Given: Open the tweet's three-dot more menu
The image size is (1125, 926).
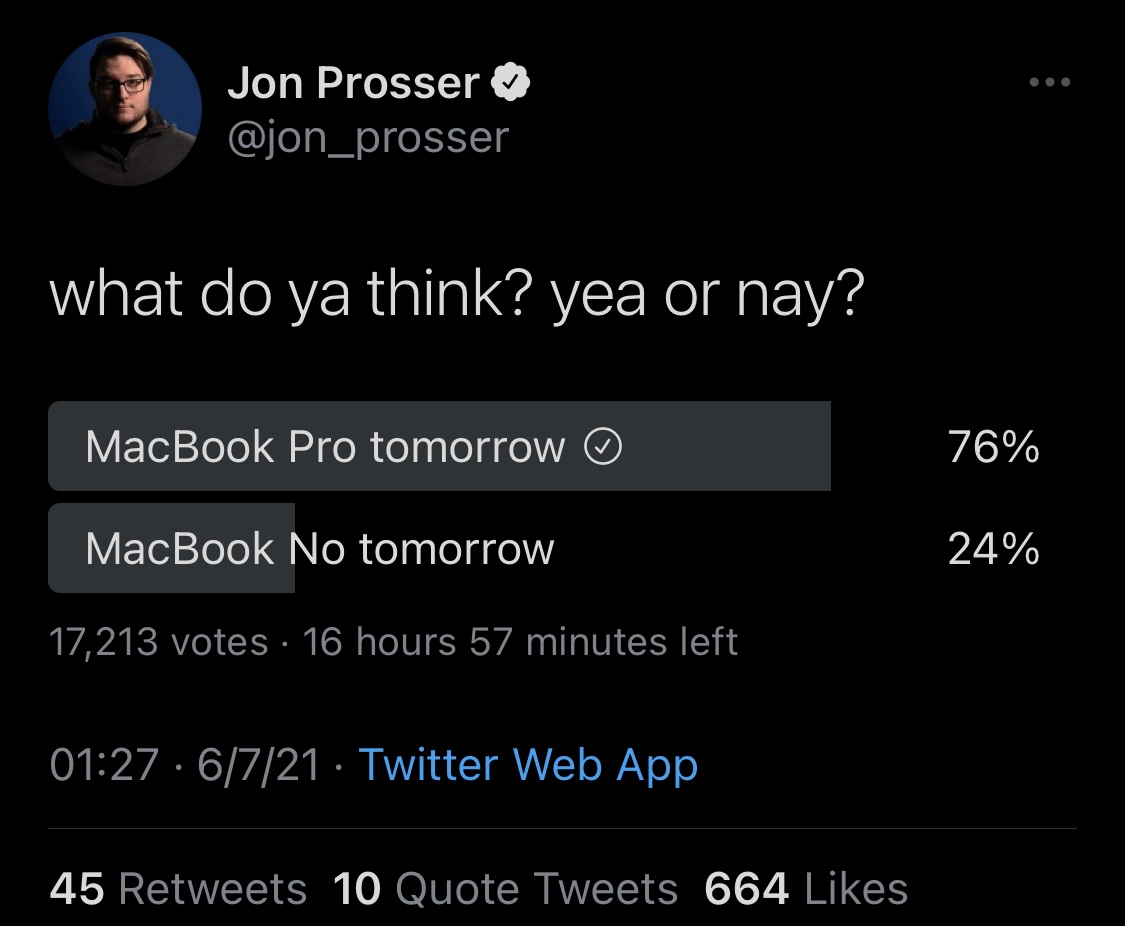Looking at the screenshot, I should click(1049, 83).
